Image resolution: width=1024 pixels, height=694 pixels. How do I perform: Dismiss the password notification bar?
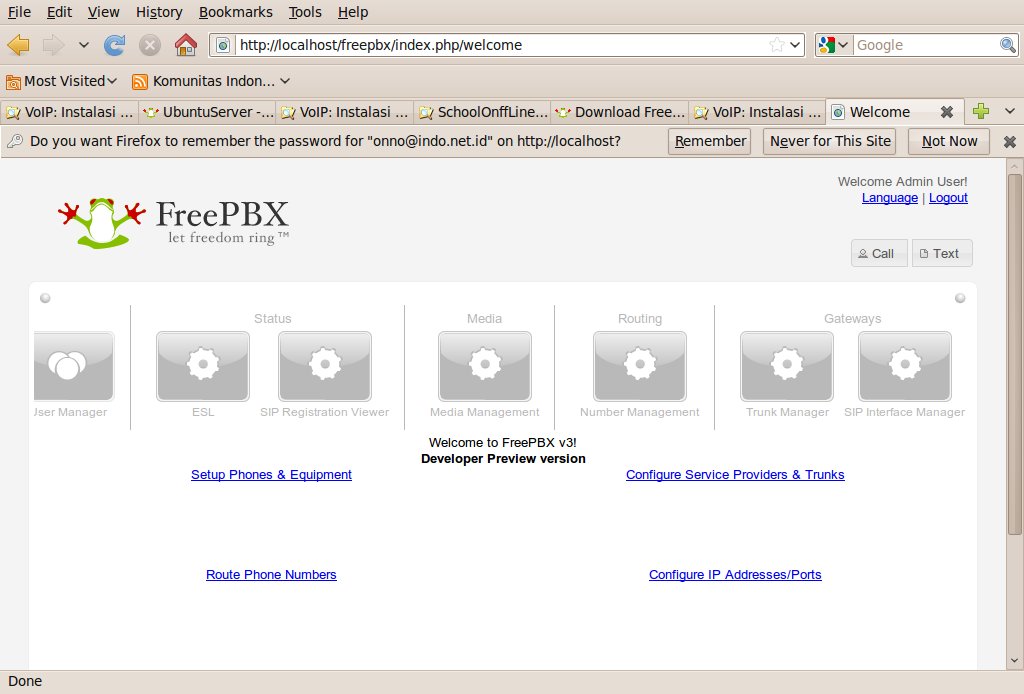[x=1010, y=142]
